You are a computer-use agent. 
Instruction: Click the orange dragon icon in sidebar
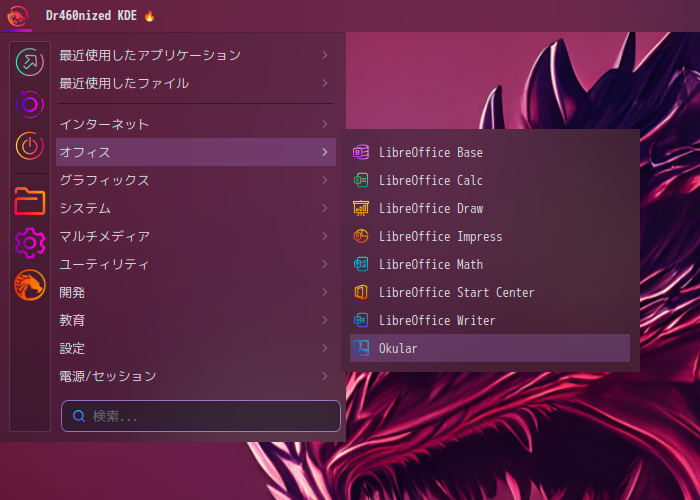click(x=30, y=285)
